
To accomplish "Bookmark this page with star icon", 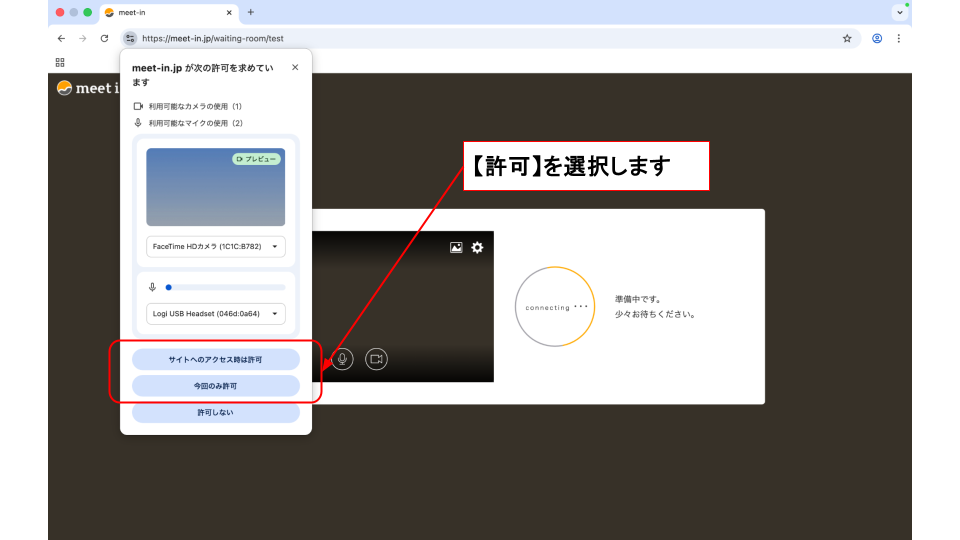I will 847,38.
